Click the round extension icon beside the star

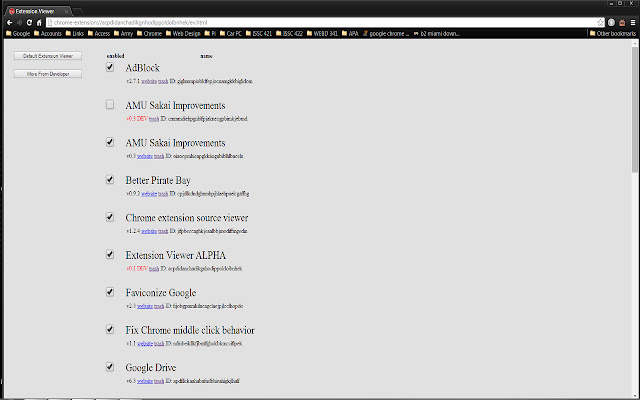click(611, 22)
